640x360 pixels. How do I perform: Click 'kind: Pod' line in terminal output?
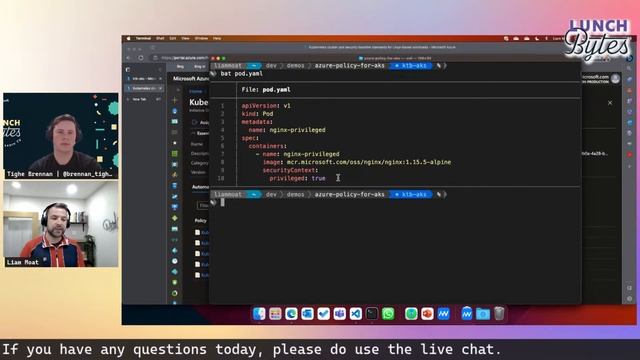[257, 114]
